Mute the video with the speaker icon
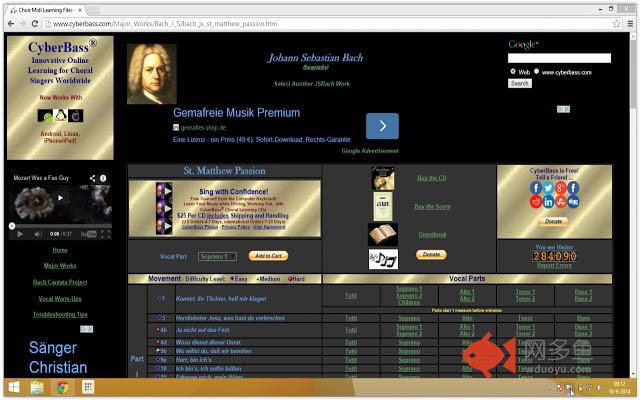The width and height of the screenshot is (640, 400). point(38,234)
